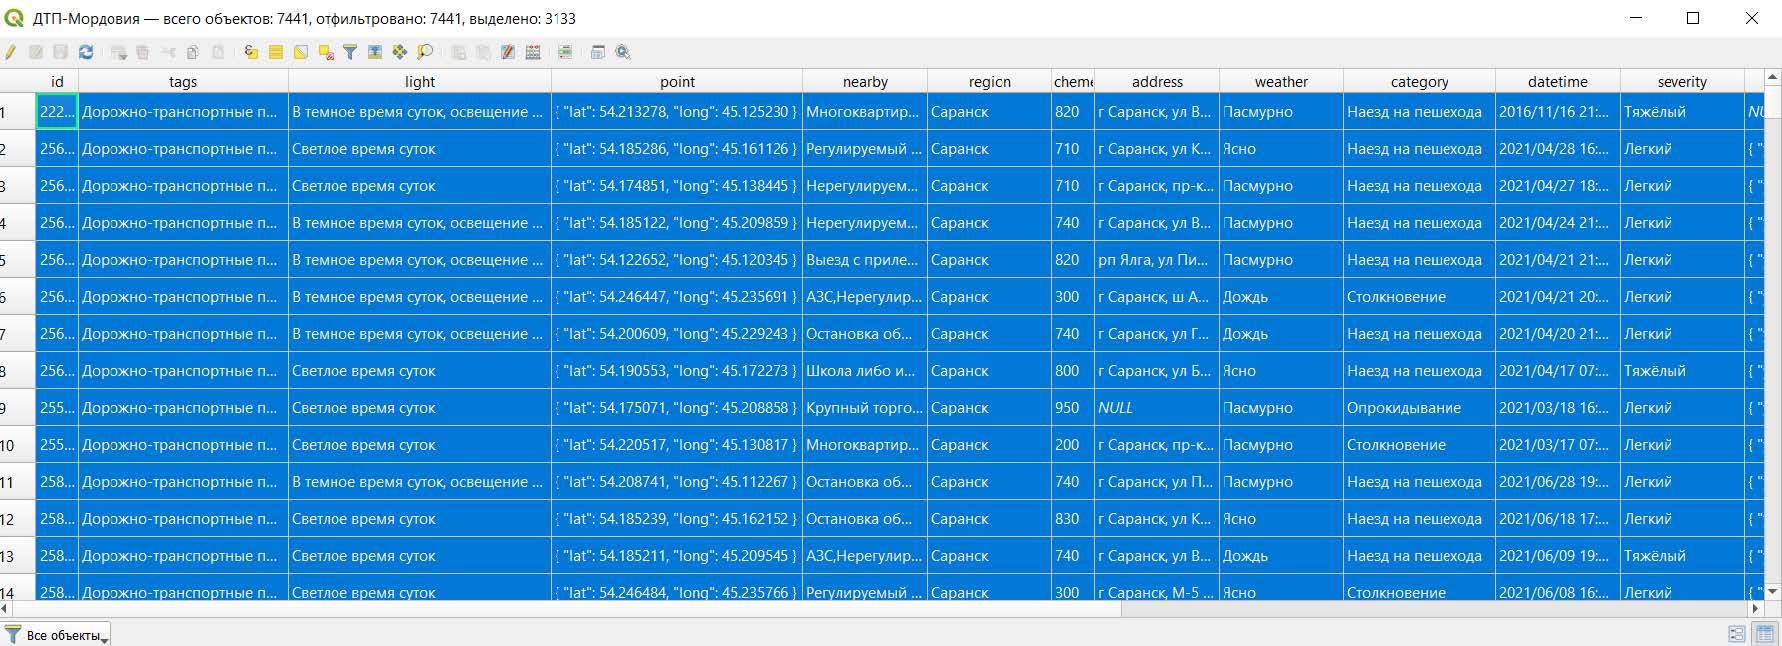1782x646 pixels.
Task: Click the horizontal scrollbar track
Action: pos(1400,608)
